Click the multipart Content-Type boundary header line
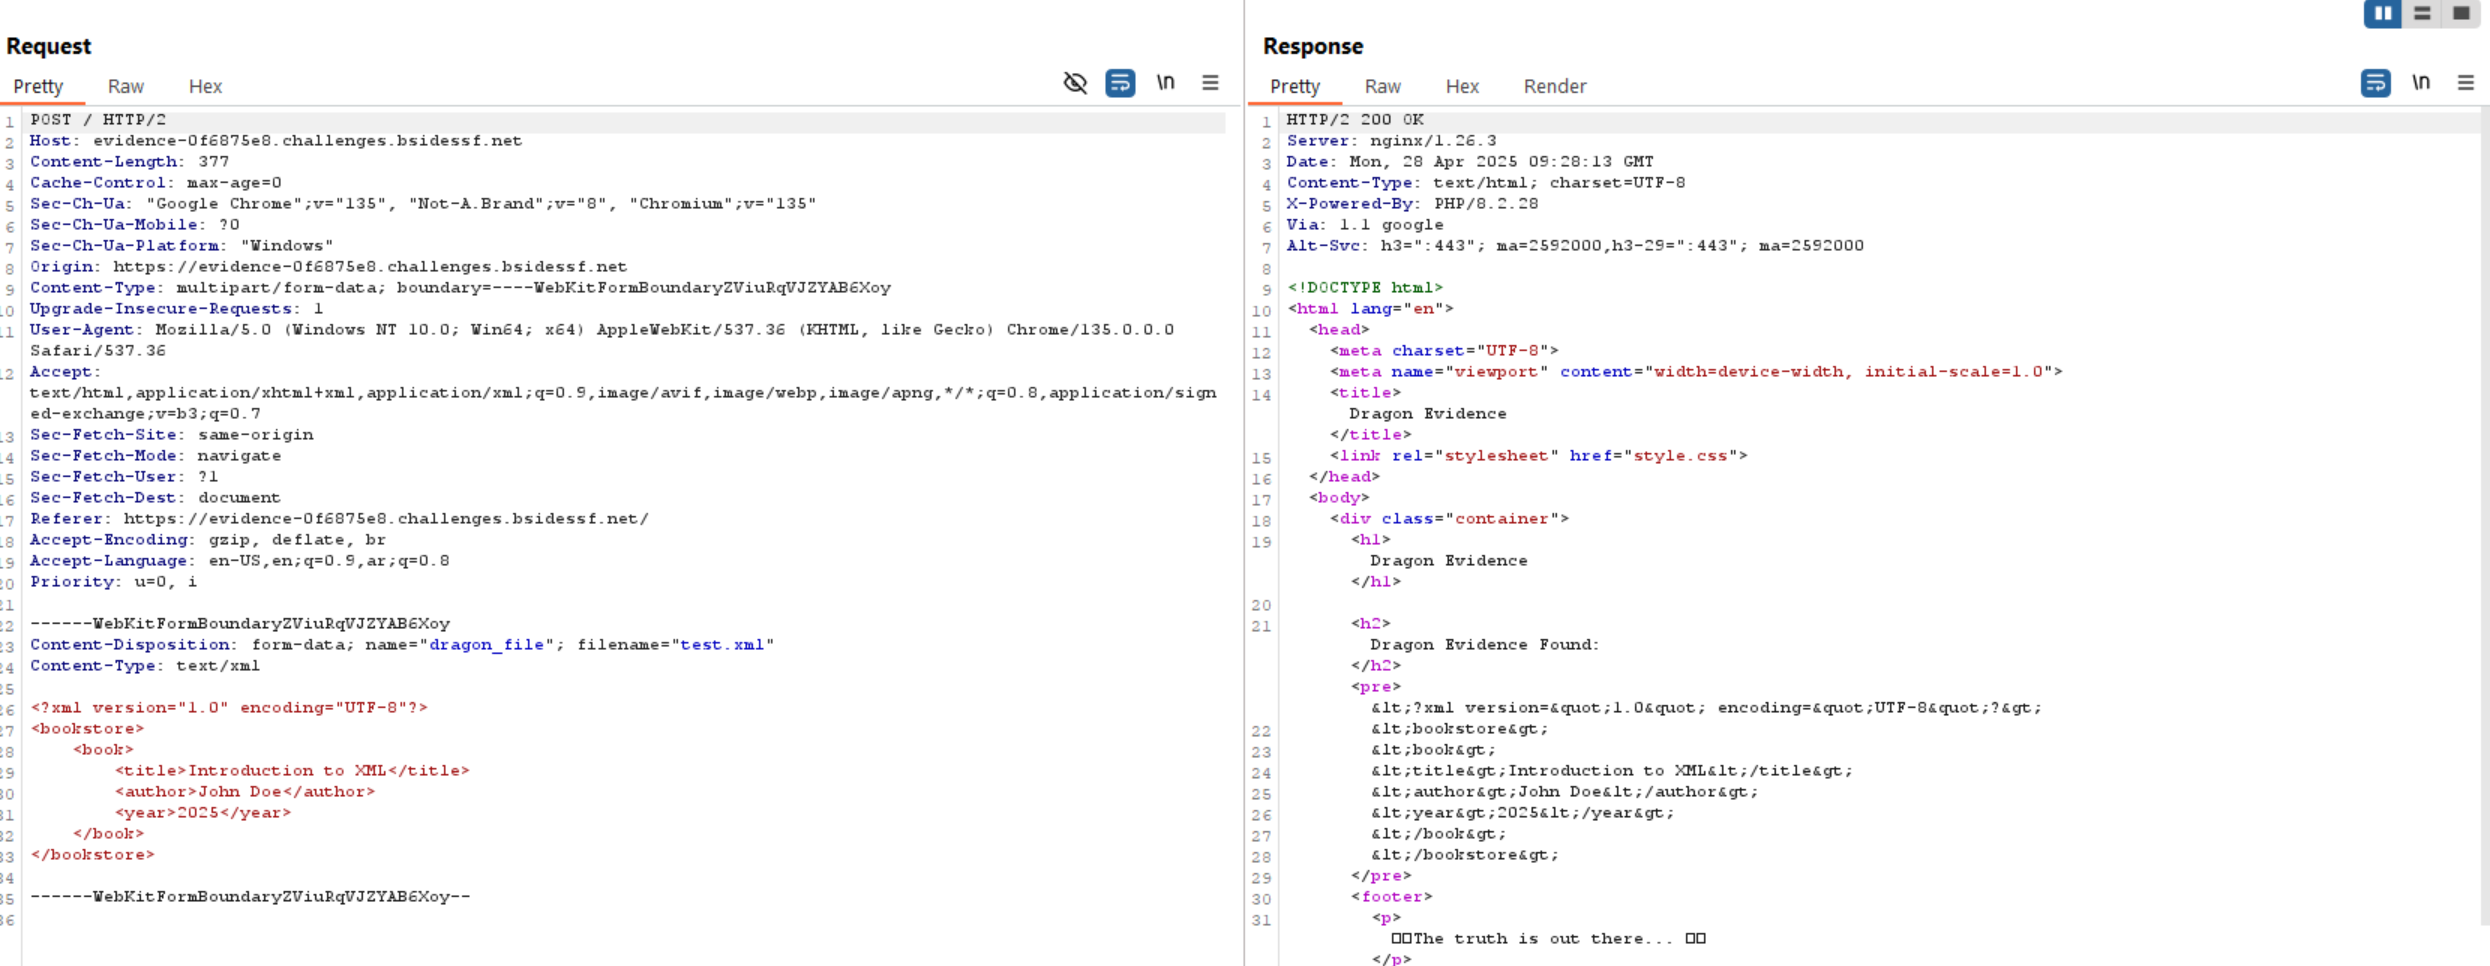Screen dimensions: 2490x966 (x=460, y=288)
